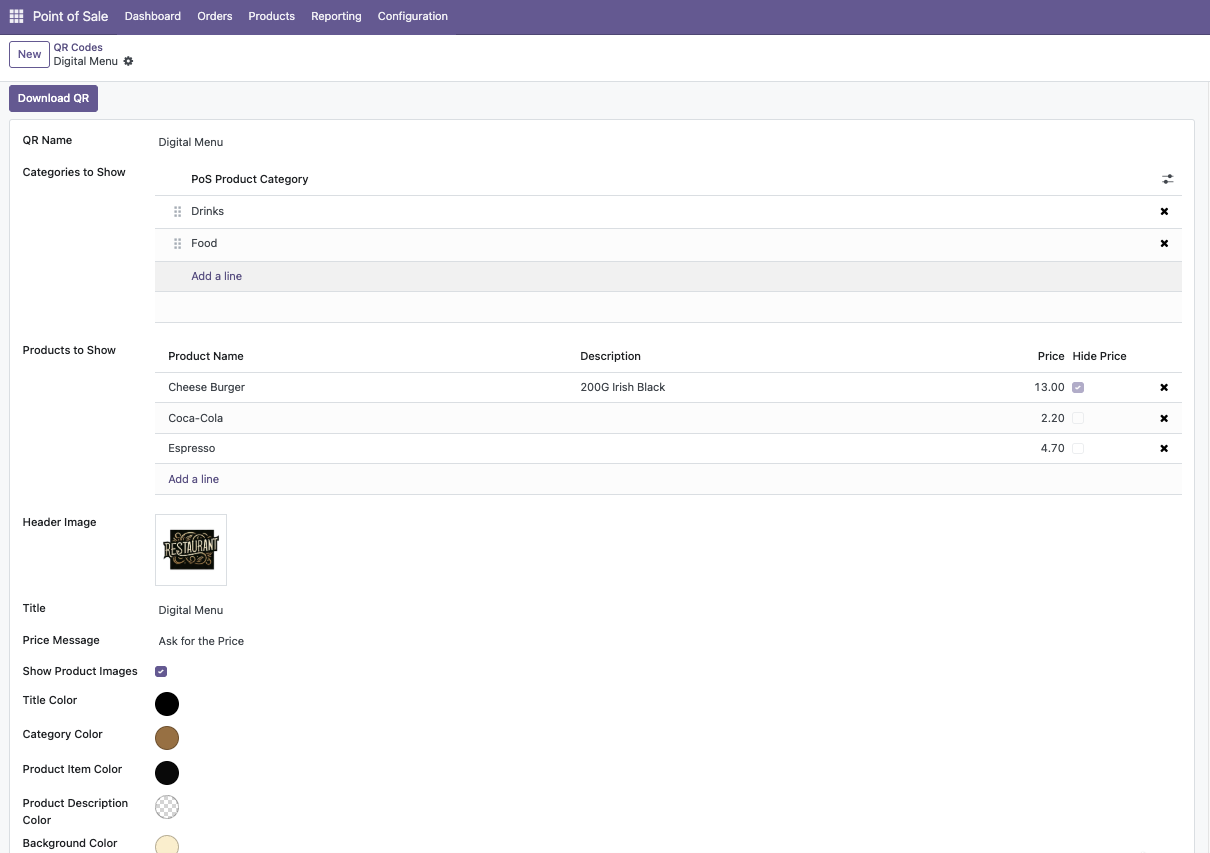Uncheck Show Product Images checkbox
Viewport: 1210px width, 853px height.
point(161,671)
